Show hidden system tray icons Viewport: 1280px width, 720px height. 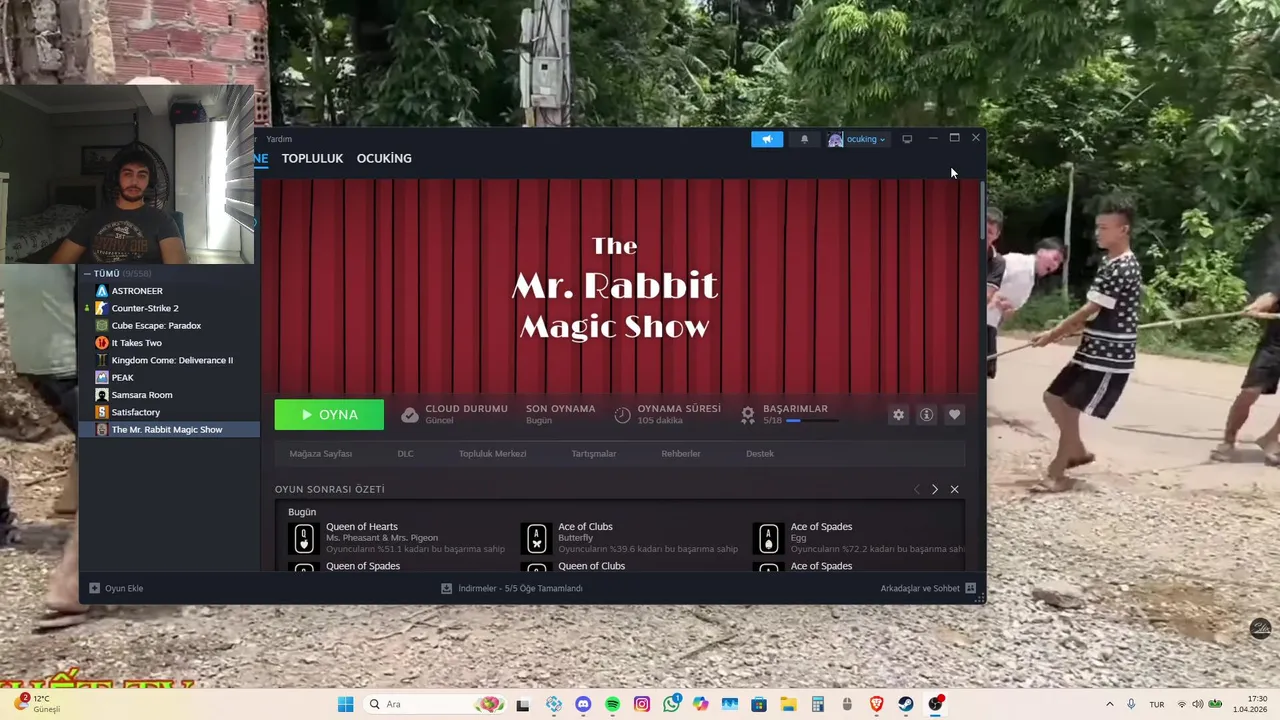point(1109,704)
